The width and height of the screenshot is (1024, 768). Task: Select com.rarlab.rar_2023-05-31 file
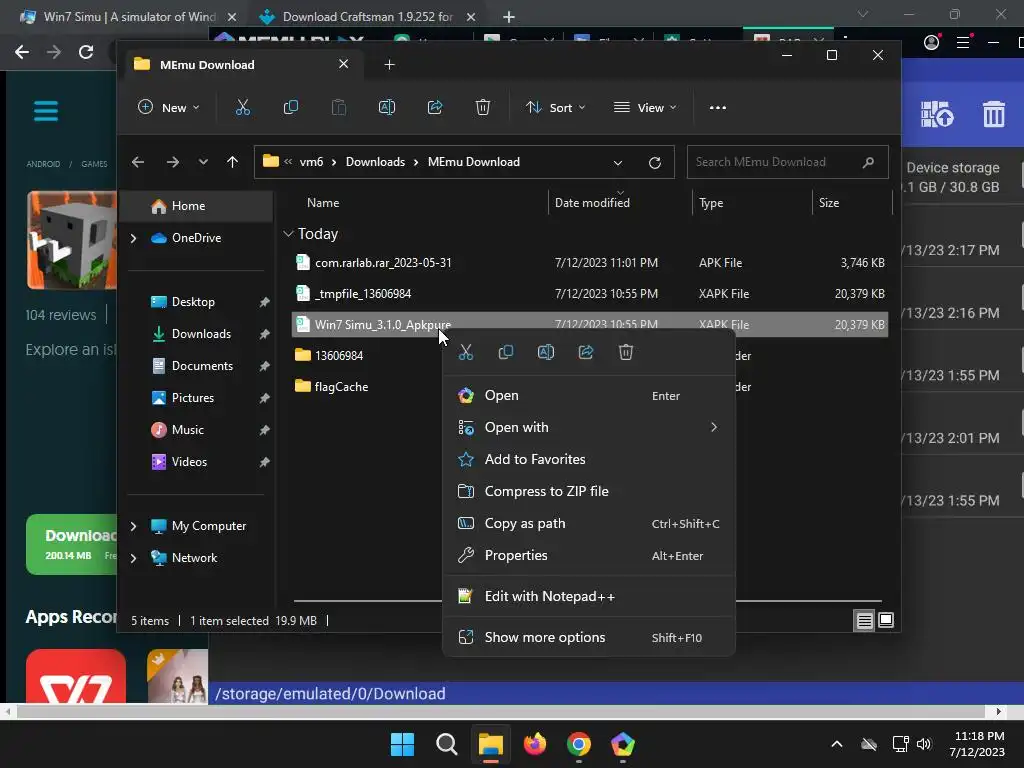click(590, 263)
